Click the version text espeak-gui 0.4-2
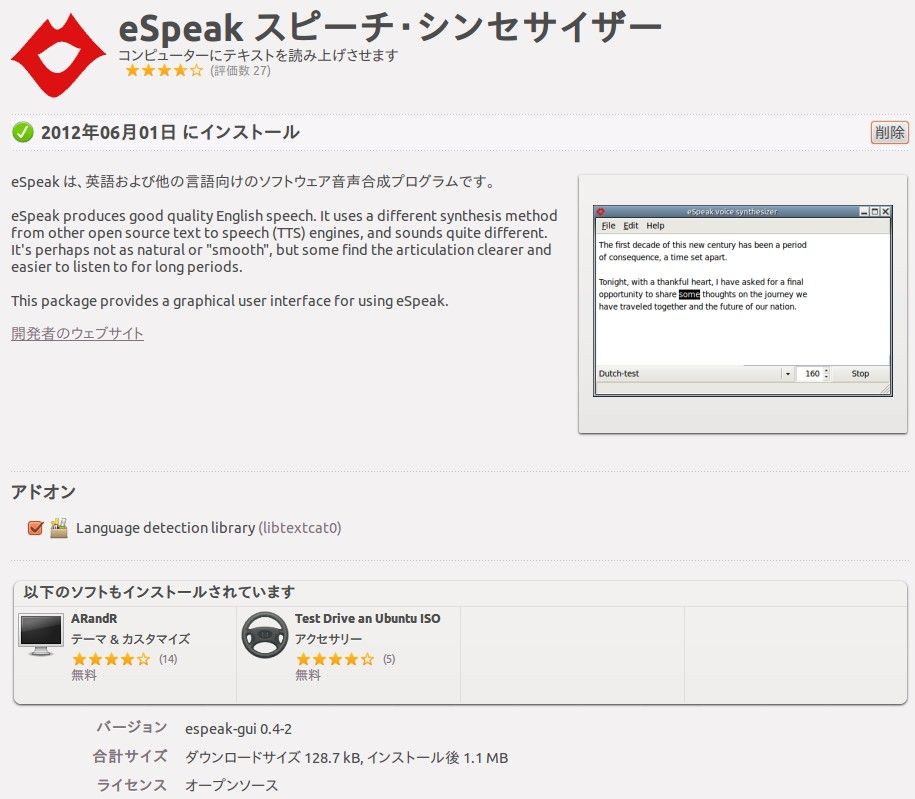This screenshot has height=799, width=915. (x=238, y=729)
